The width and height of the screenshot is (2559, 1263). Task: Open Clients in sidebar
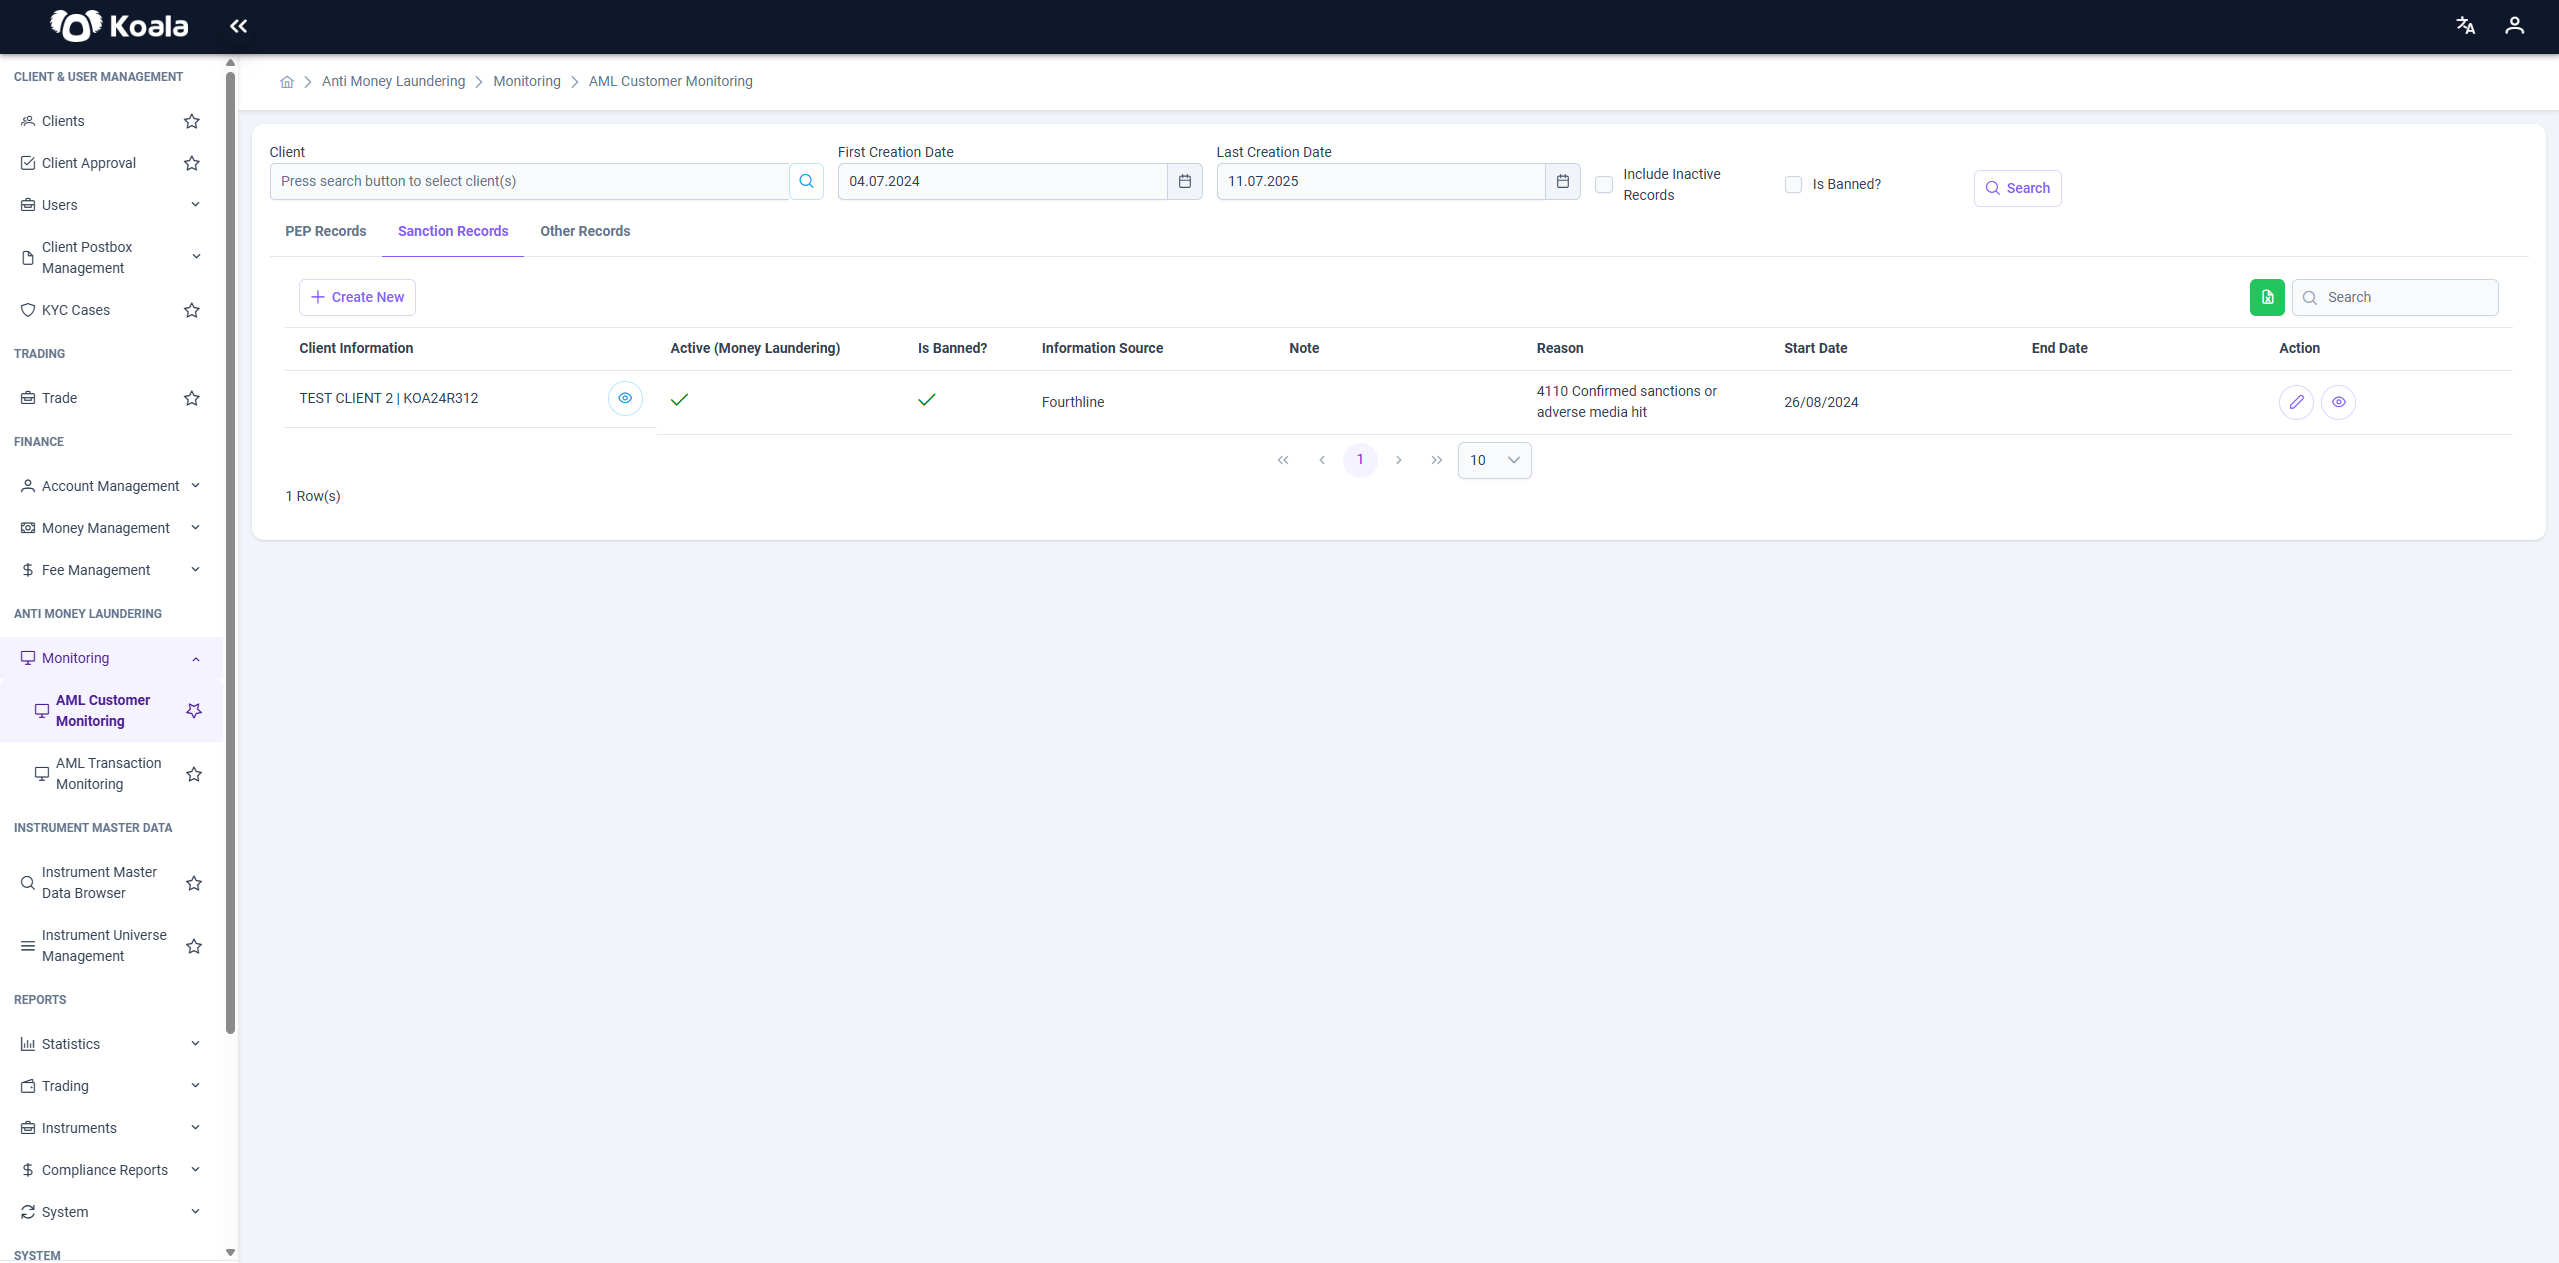[x=63, y=121]
